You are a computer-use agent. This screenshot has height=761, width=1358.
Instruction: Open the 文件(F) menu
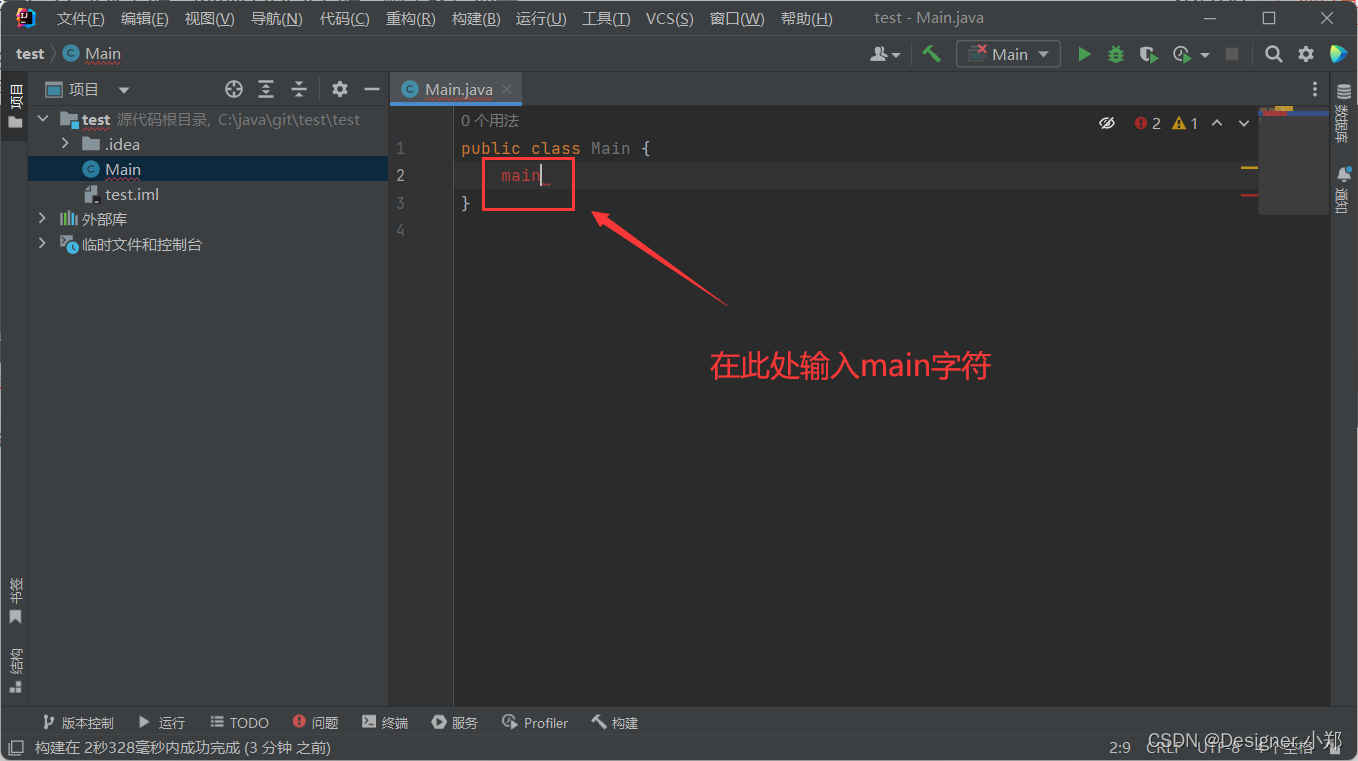click(x=80, y=19)
